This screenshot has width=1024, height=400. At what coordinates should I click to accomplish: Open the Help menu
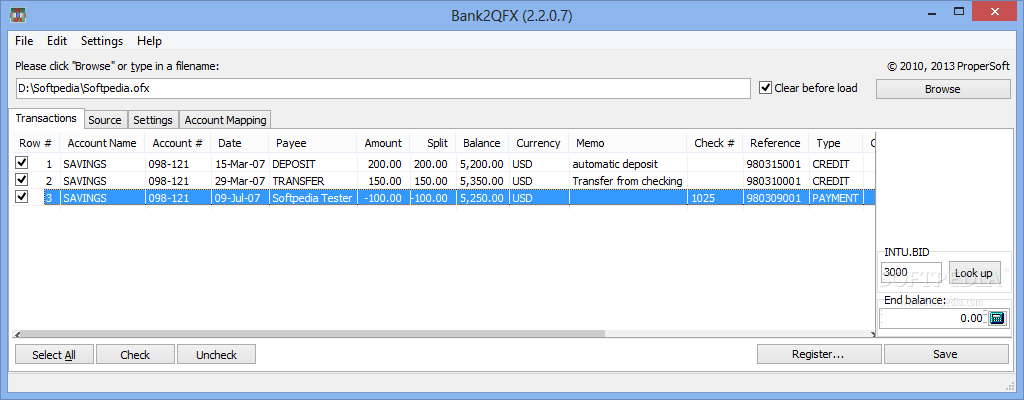pos(149,41)
